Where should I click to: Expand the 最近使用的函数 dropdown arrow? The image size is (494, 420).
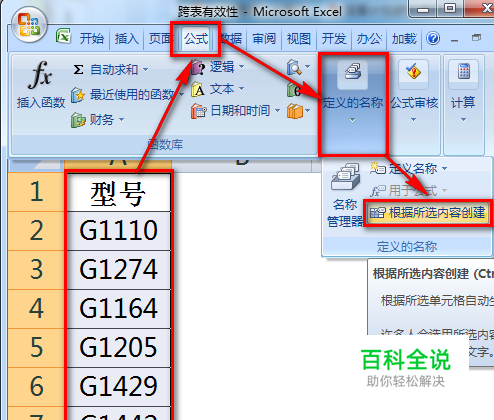(x=181, y=95)
